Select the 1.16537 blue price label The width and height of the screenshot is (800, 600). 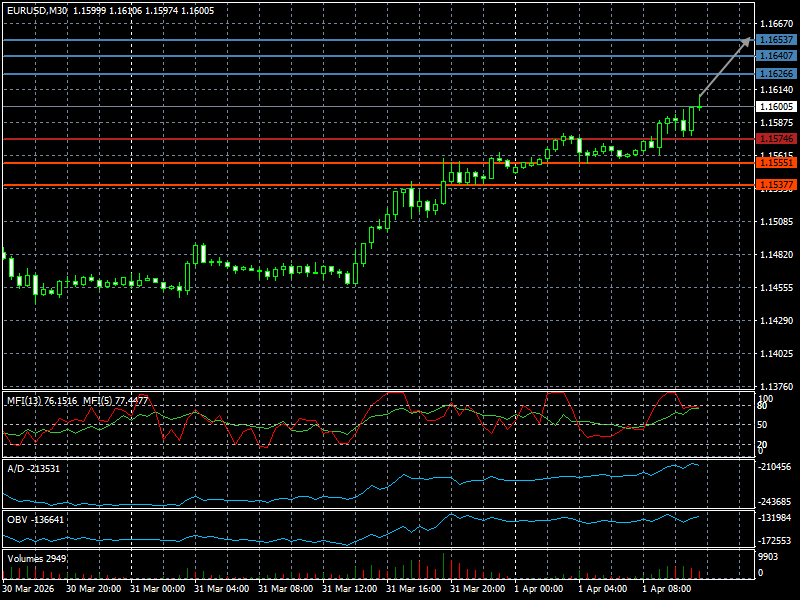pos(776,40)
